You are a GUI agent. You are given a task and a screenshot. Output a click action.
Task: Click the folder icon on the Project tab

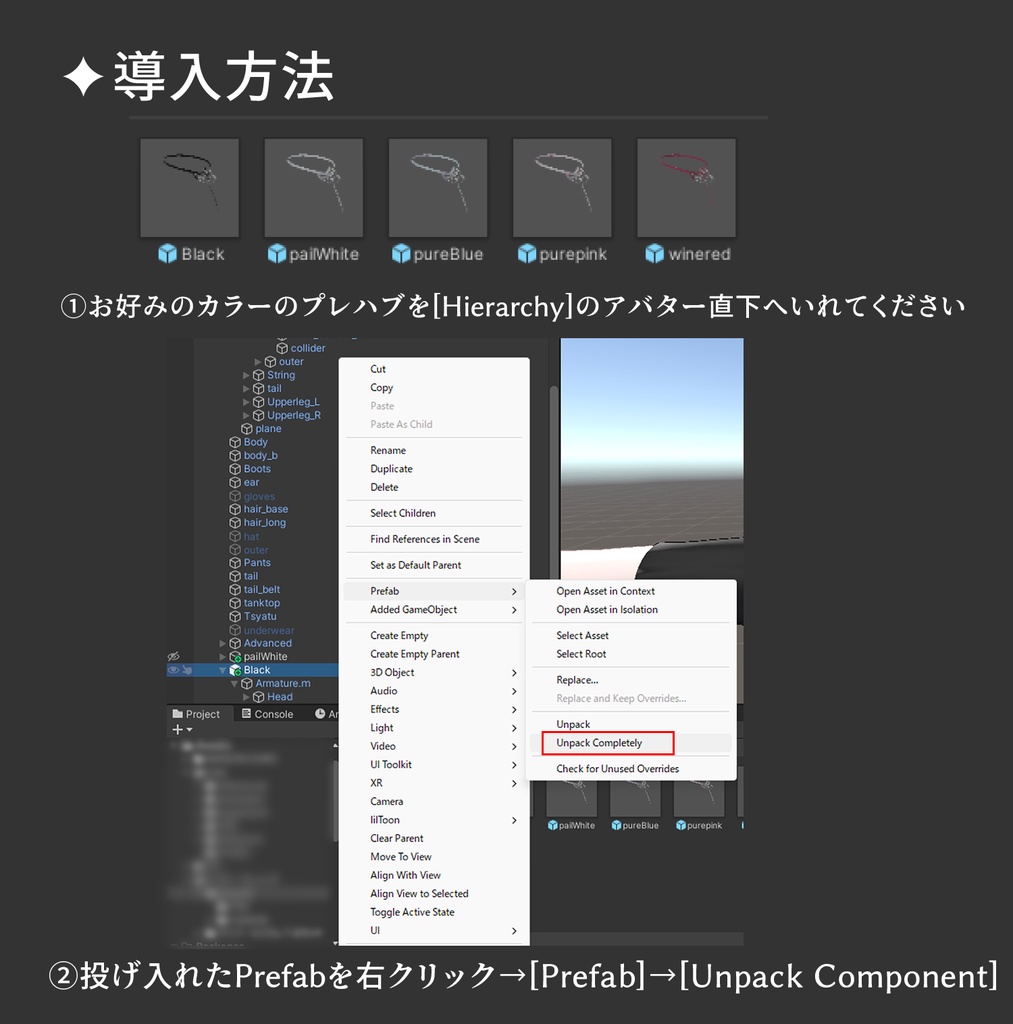pyautogui.click(x=177, y=713)
